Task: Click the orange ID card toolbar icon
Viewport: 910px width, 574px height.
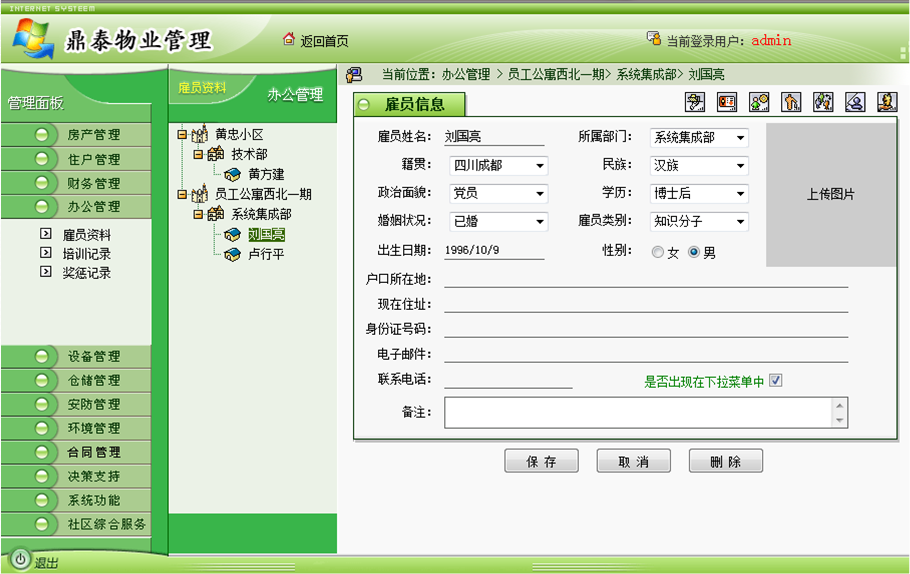Action: point(727,102)
